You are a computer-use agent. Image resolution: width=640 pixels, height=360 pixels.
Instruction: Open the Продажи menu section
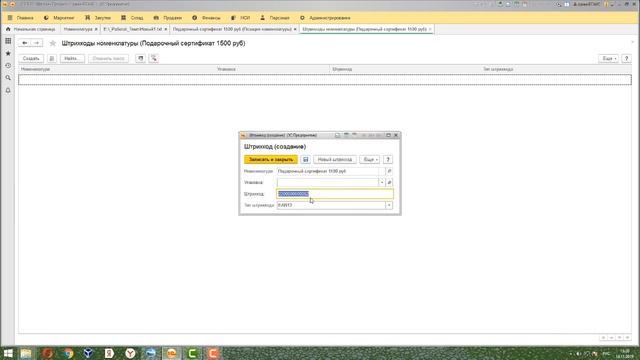pyautogui.click(x=168, y=18)
